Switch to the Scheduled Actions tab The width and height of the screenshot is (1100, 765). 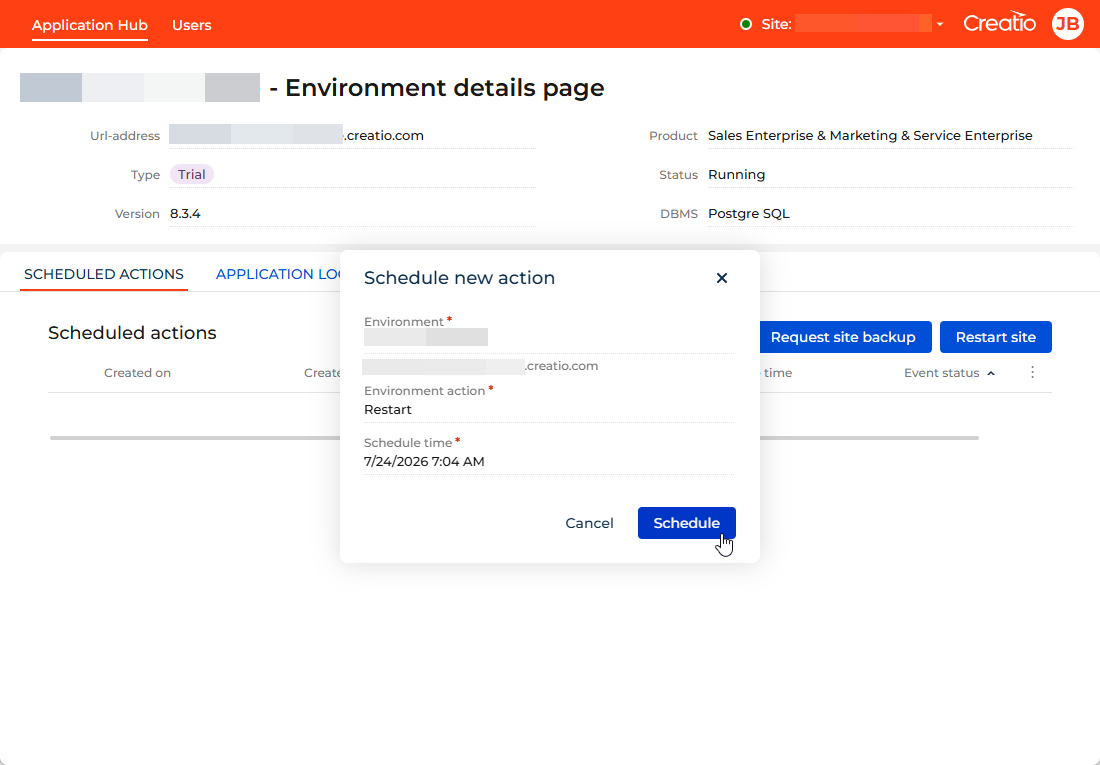(104, 274)
